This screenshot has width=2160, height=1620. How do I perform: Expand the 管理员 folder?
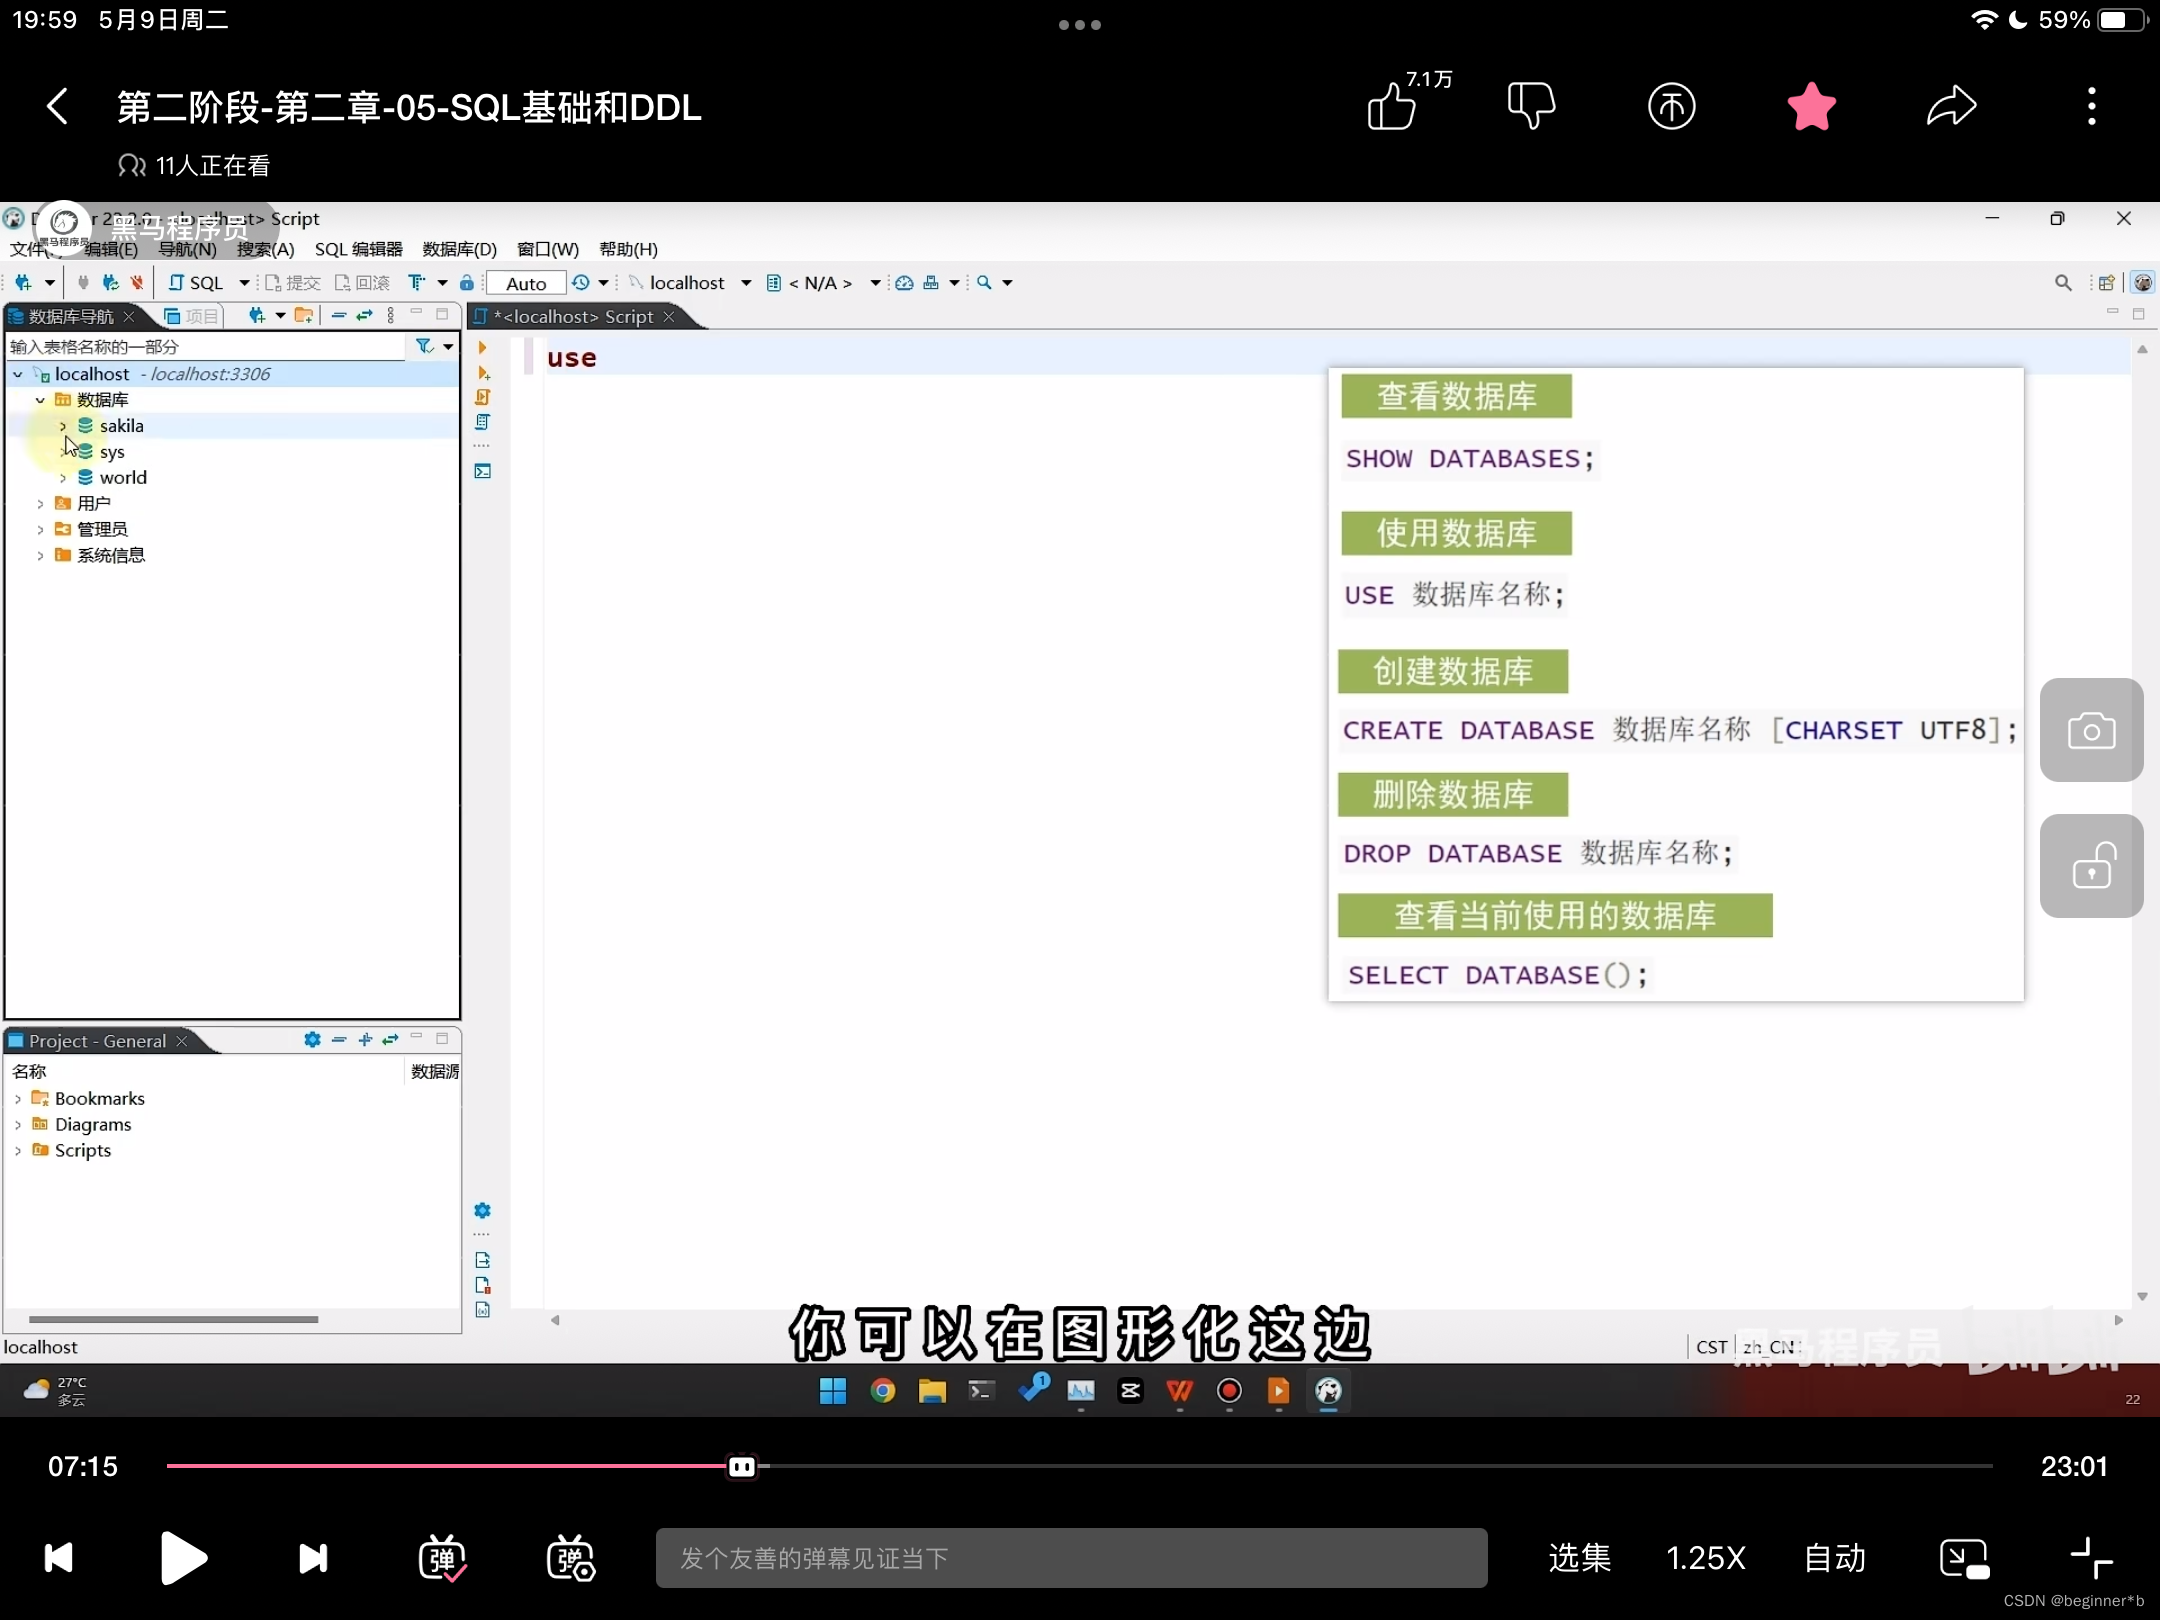click(x=40, y=530)
